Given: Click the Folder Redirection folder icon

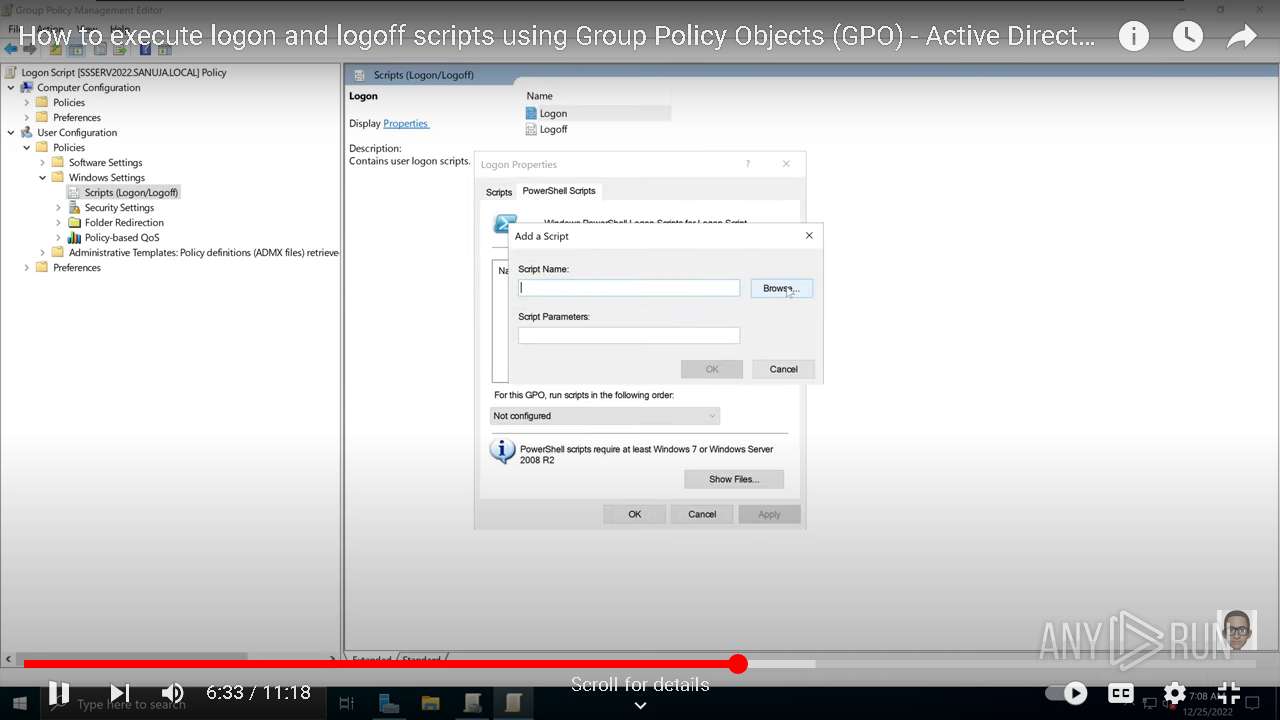Looking at the screenshot, I should 74,222.
